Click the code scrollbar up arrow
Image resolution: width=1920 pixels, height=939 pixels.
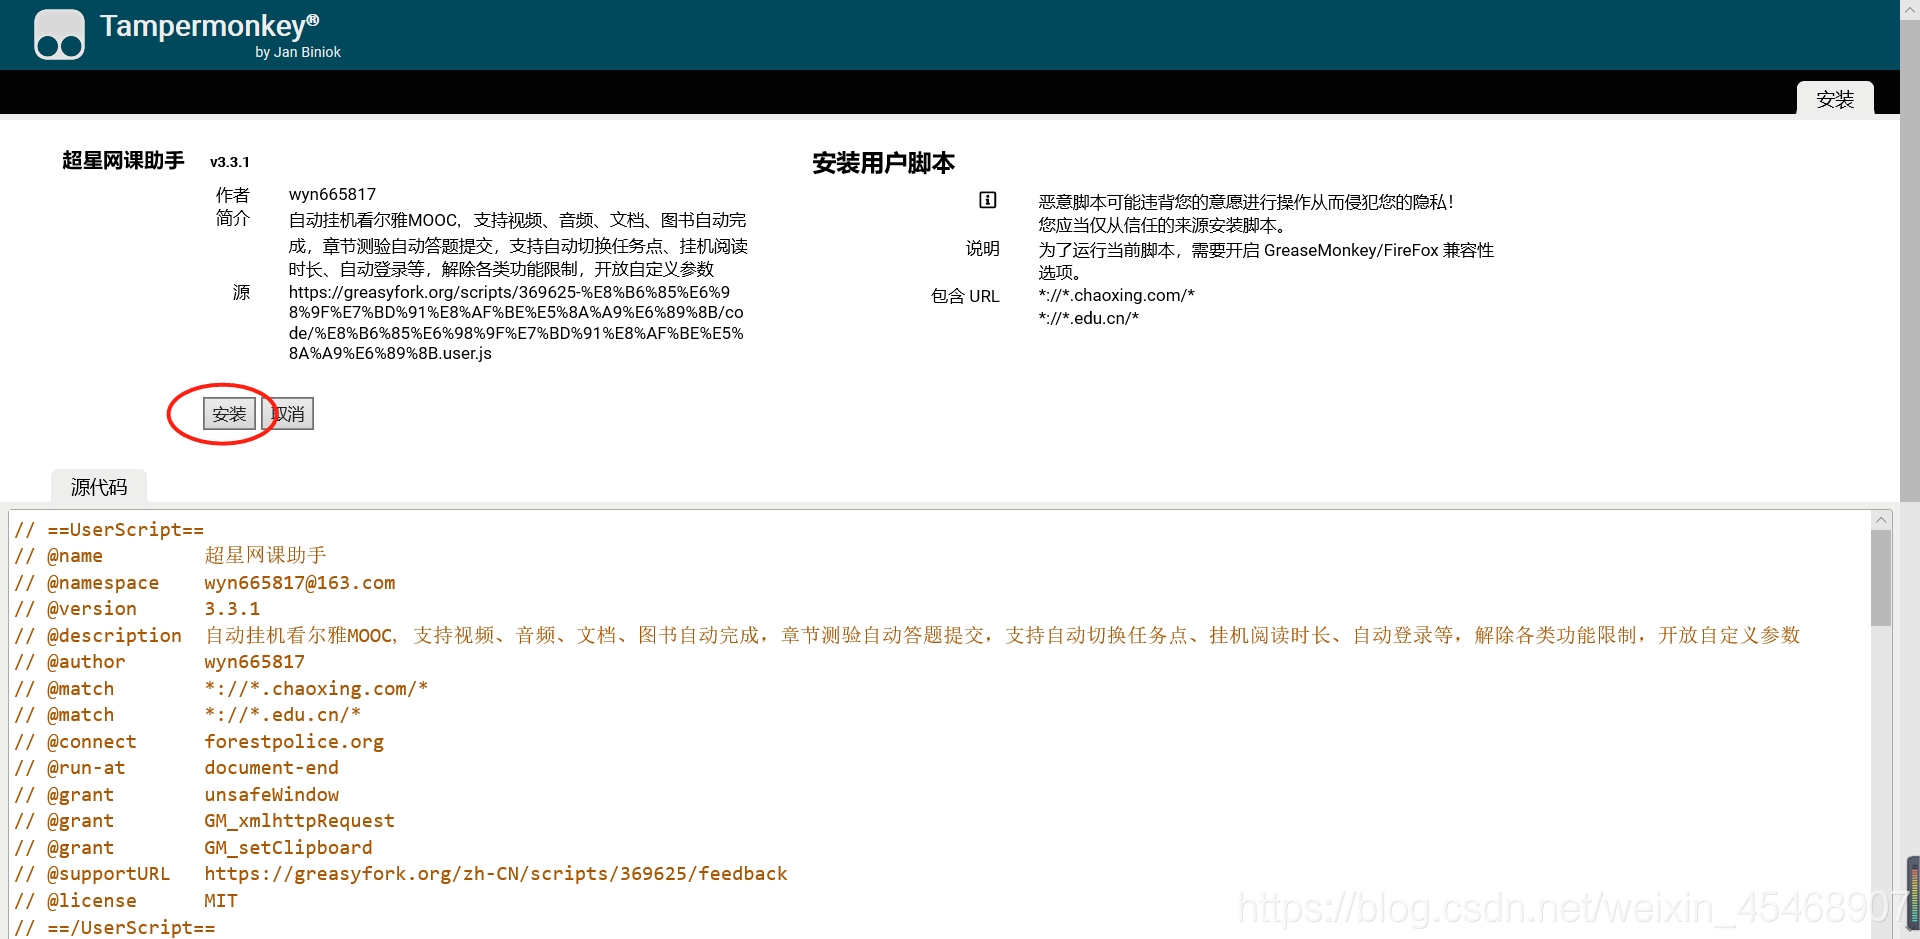pos(1881,520)
